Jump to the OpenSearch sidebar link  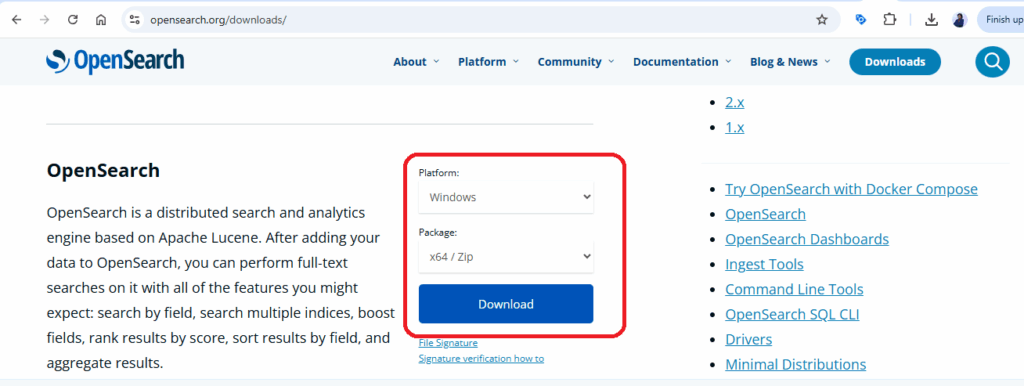[765, 214]
